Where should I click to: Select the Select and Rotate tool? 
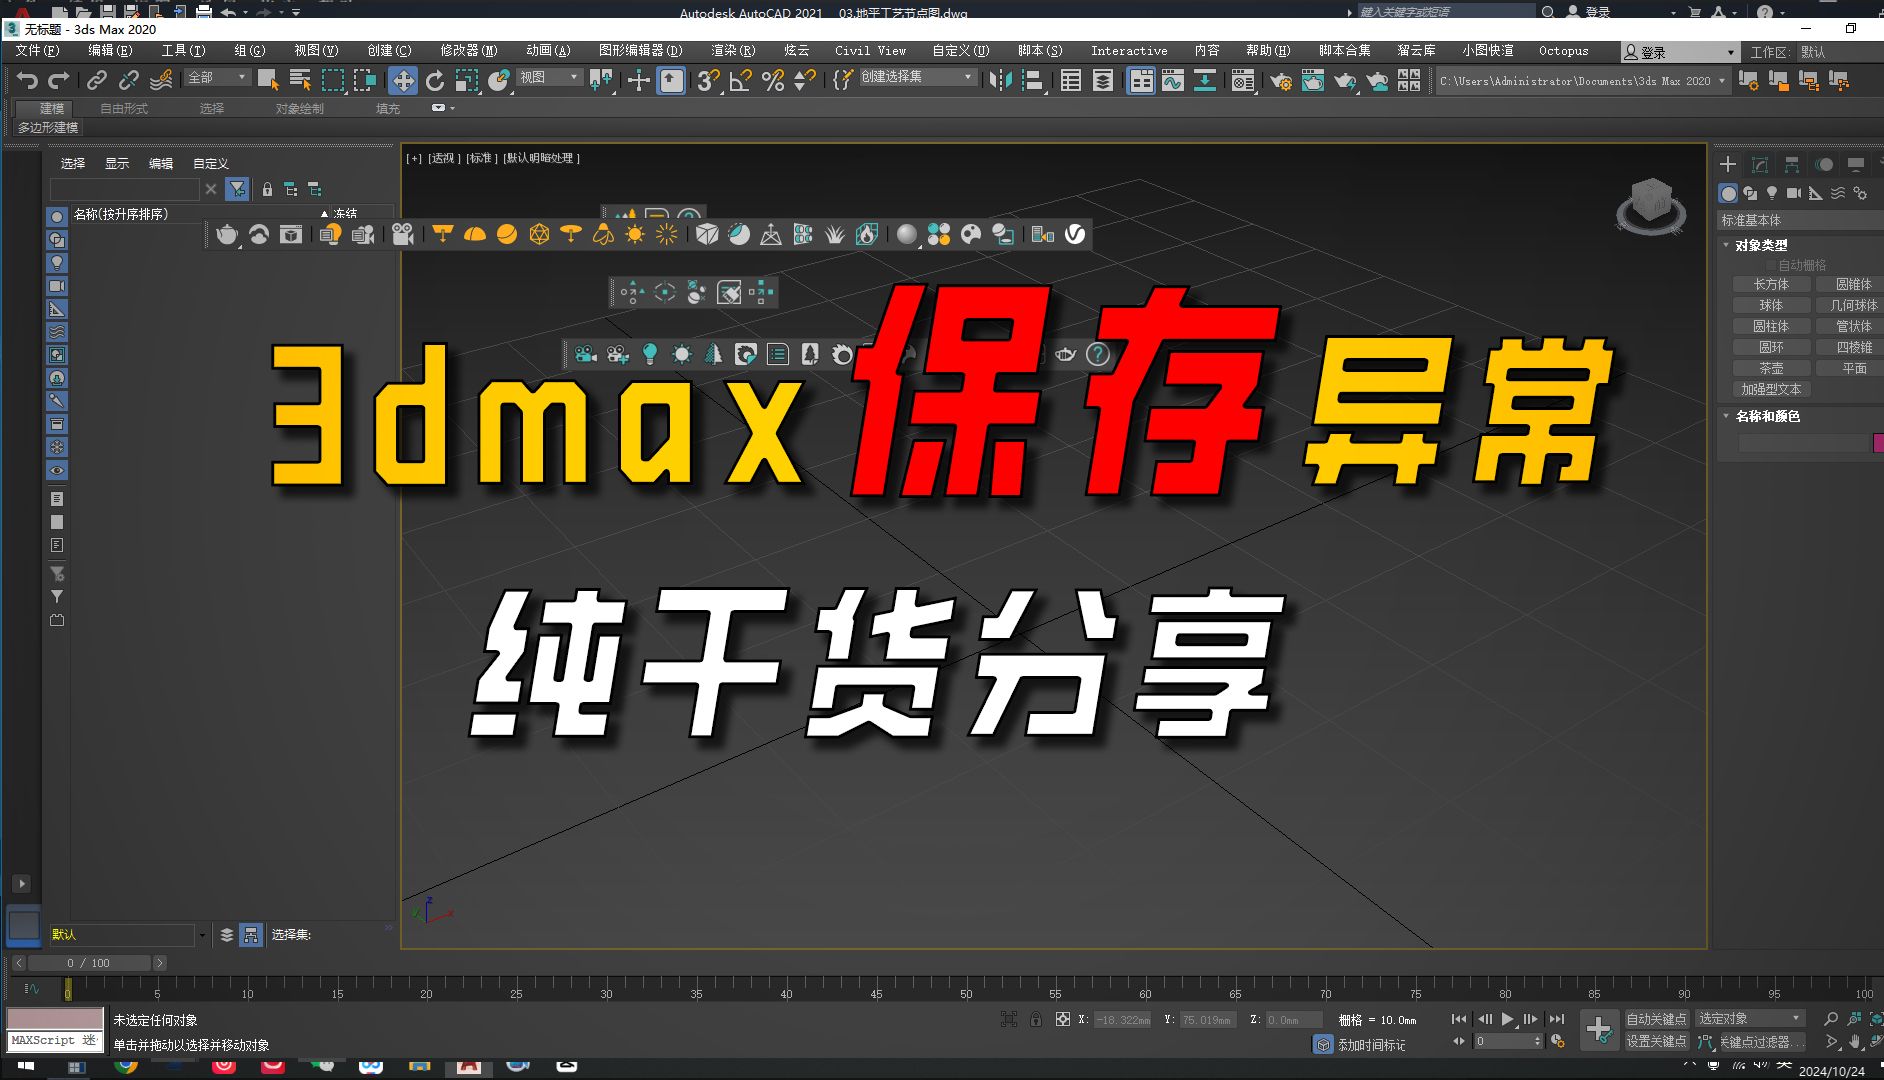[x=435, y=80]
